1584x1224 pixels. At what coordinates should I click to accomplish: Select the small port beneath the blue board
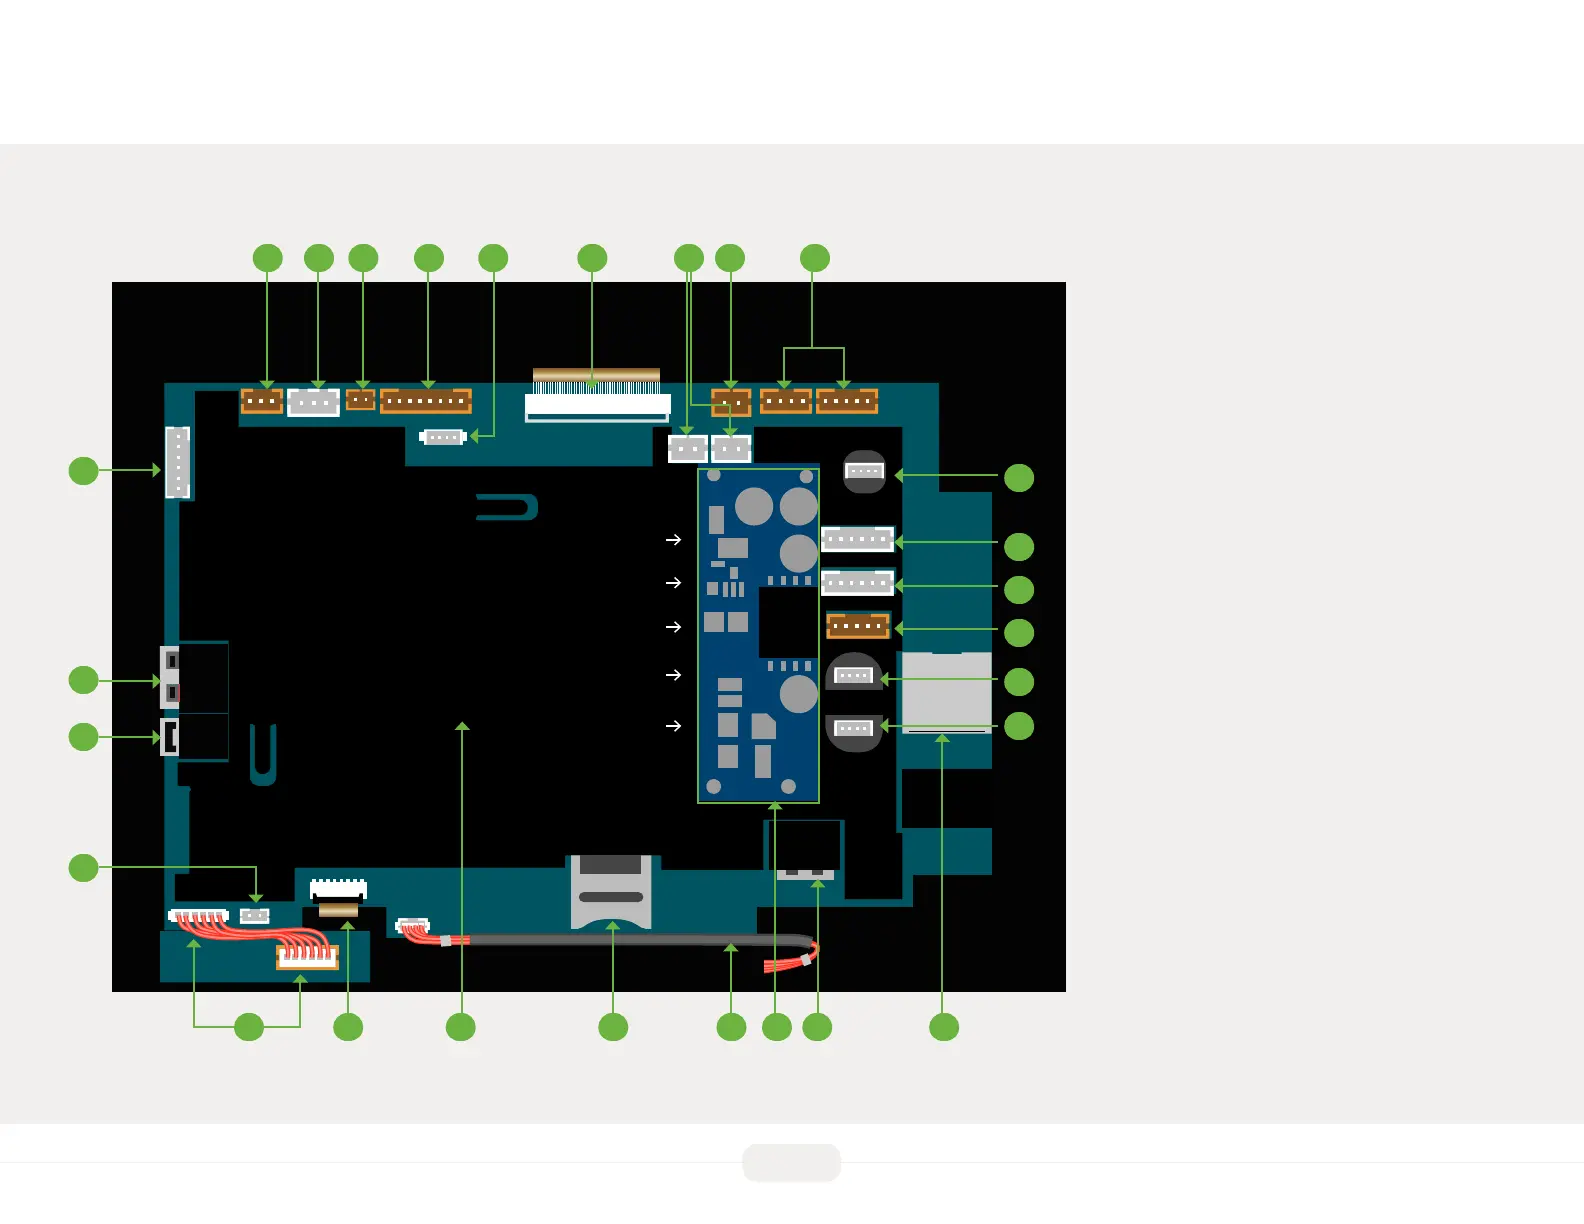[806, 874]
